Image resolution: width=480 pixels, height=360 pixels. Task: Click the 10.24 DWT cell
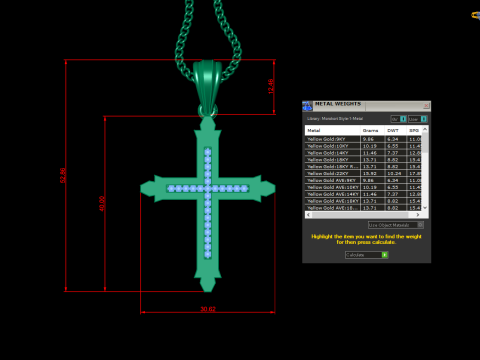(x=396, y=173)
